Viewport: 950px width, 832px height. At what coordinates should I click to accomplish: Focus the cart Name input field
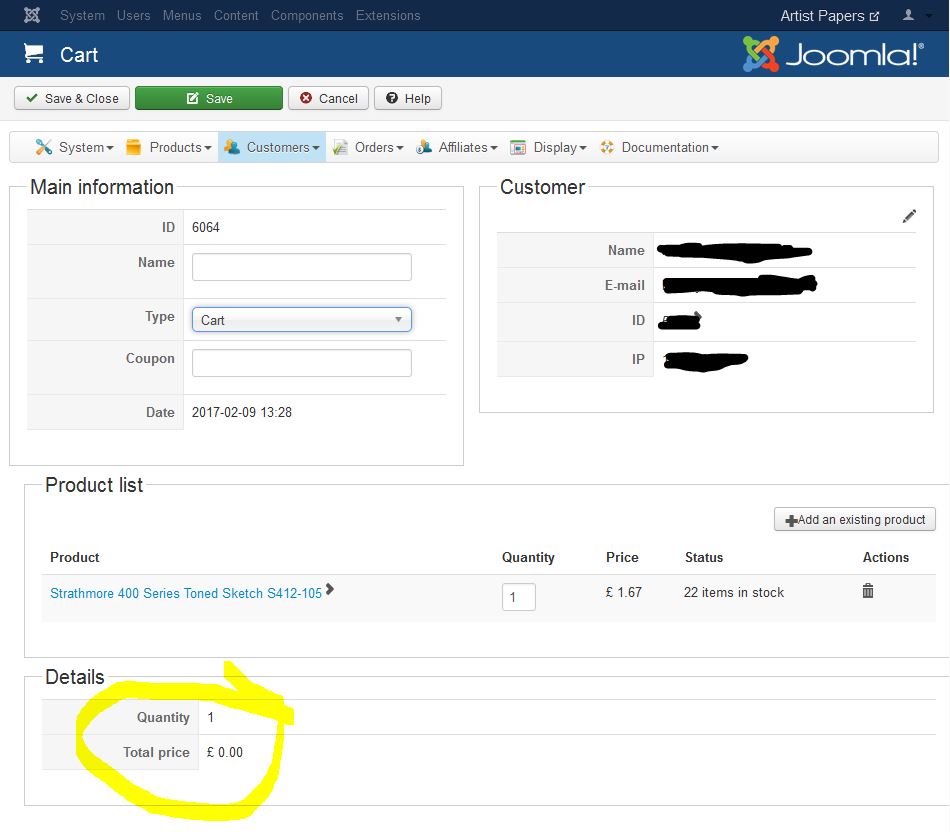click(302, 267)
